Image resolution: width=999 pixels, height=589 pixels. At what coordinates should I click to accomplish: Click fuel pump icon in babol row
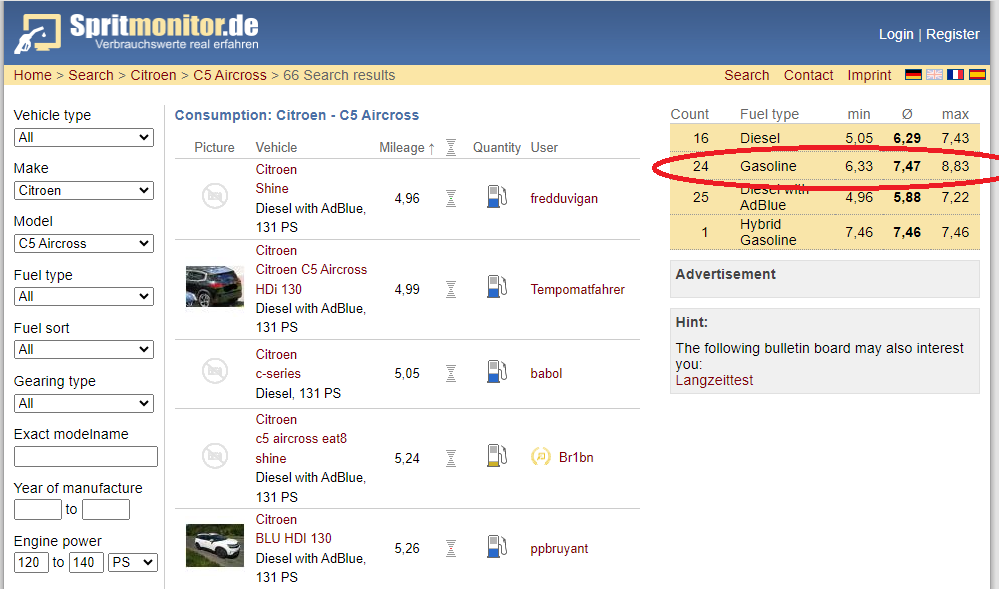[x=496, y=372]
